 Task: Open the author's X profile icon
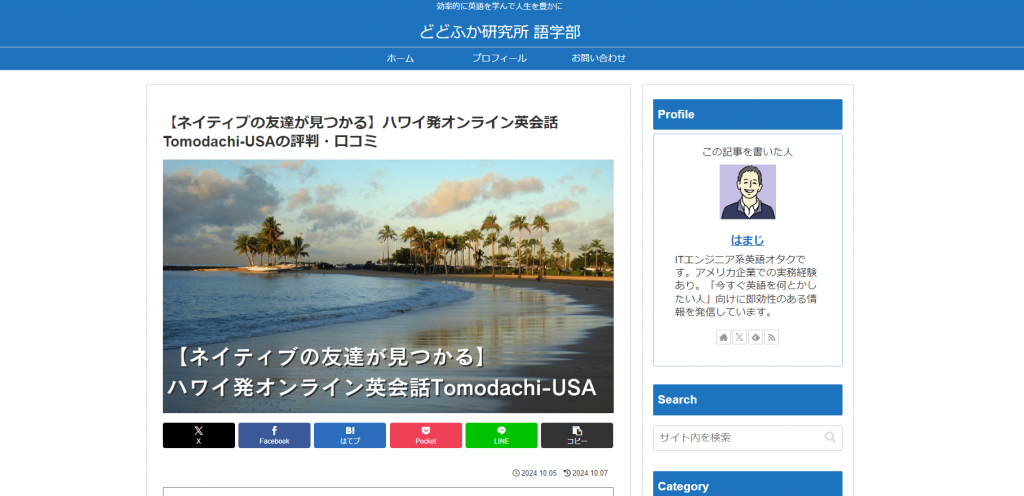coord(739,337)
